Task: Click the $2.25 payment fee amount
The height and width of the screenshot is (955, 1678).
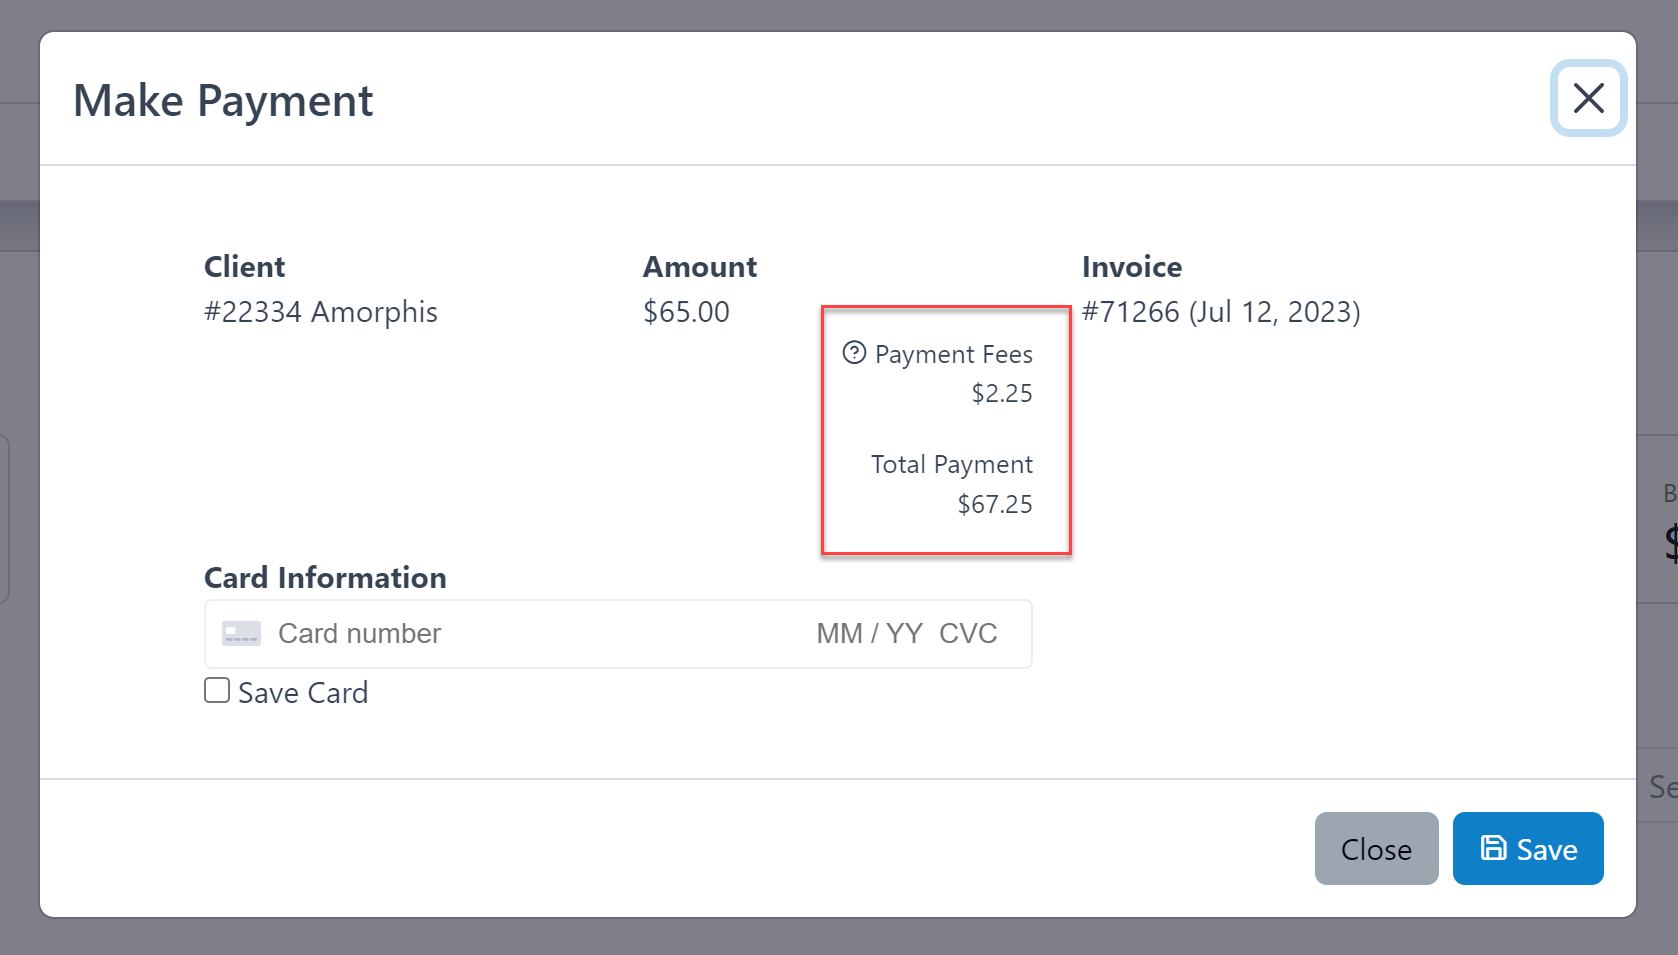Action: (1001, 393)
